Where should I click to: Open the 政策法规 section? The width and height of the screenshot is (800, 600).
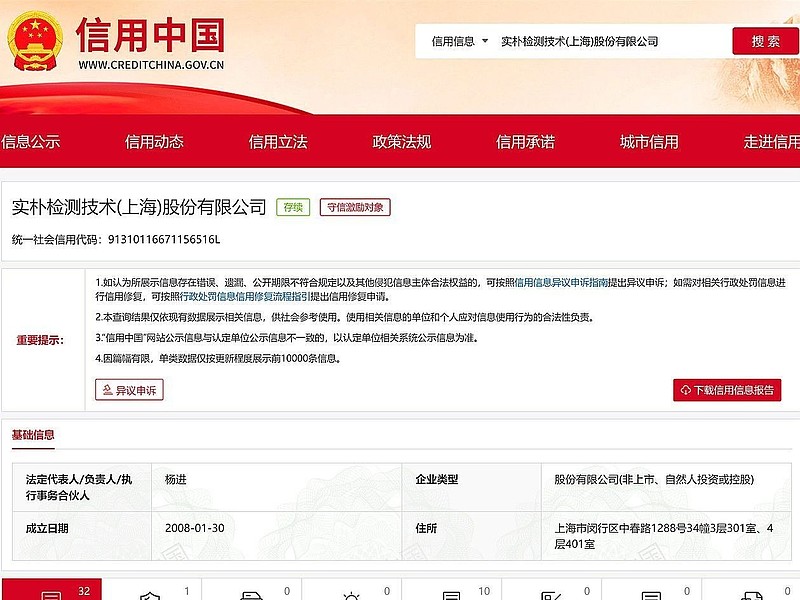pyautogui.click(x=402, y=141)
